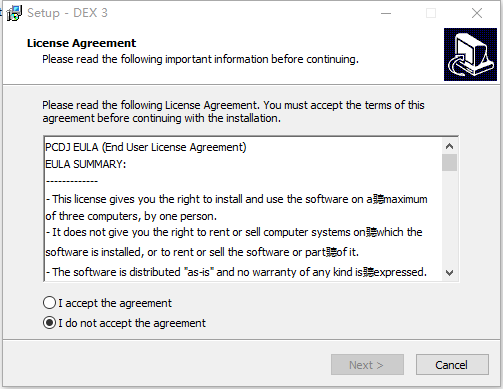Click the empty scrollbar track below the thumb

449,218
